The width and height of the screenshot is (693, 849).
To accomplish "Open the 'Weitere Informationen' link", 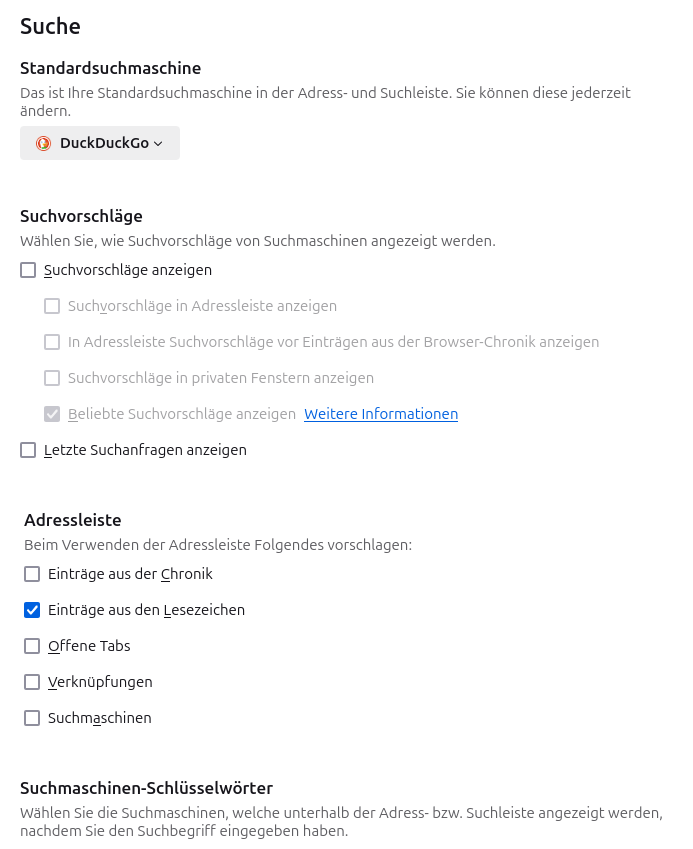I will tap(381, 414).
